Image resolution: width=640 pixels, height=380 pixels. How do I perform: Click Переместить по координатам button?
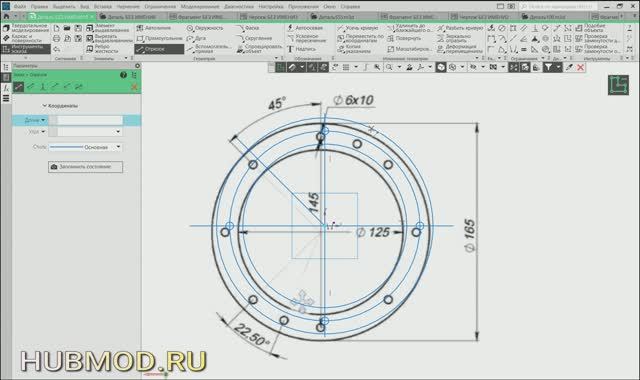pos(361,38)
